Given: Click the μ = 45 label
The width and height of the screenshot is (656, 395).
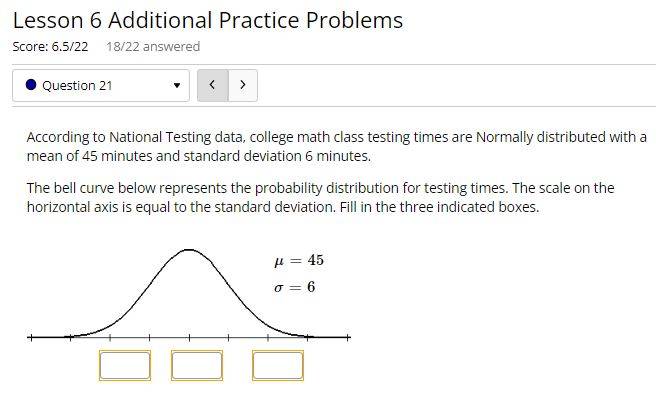Looking at the screenshot, I should pyautogui.click(x=299, y=260).
